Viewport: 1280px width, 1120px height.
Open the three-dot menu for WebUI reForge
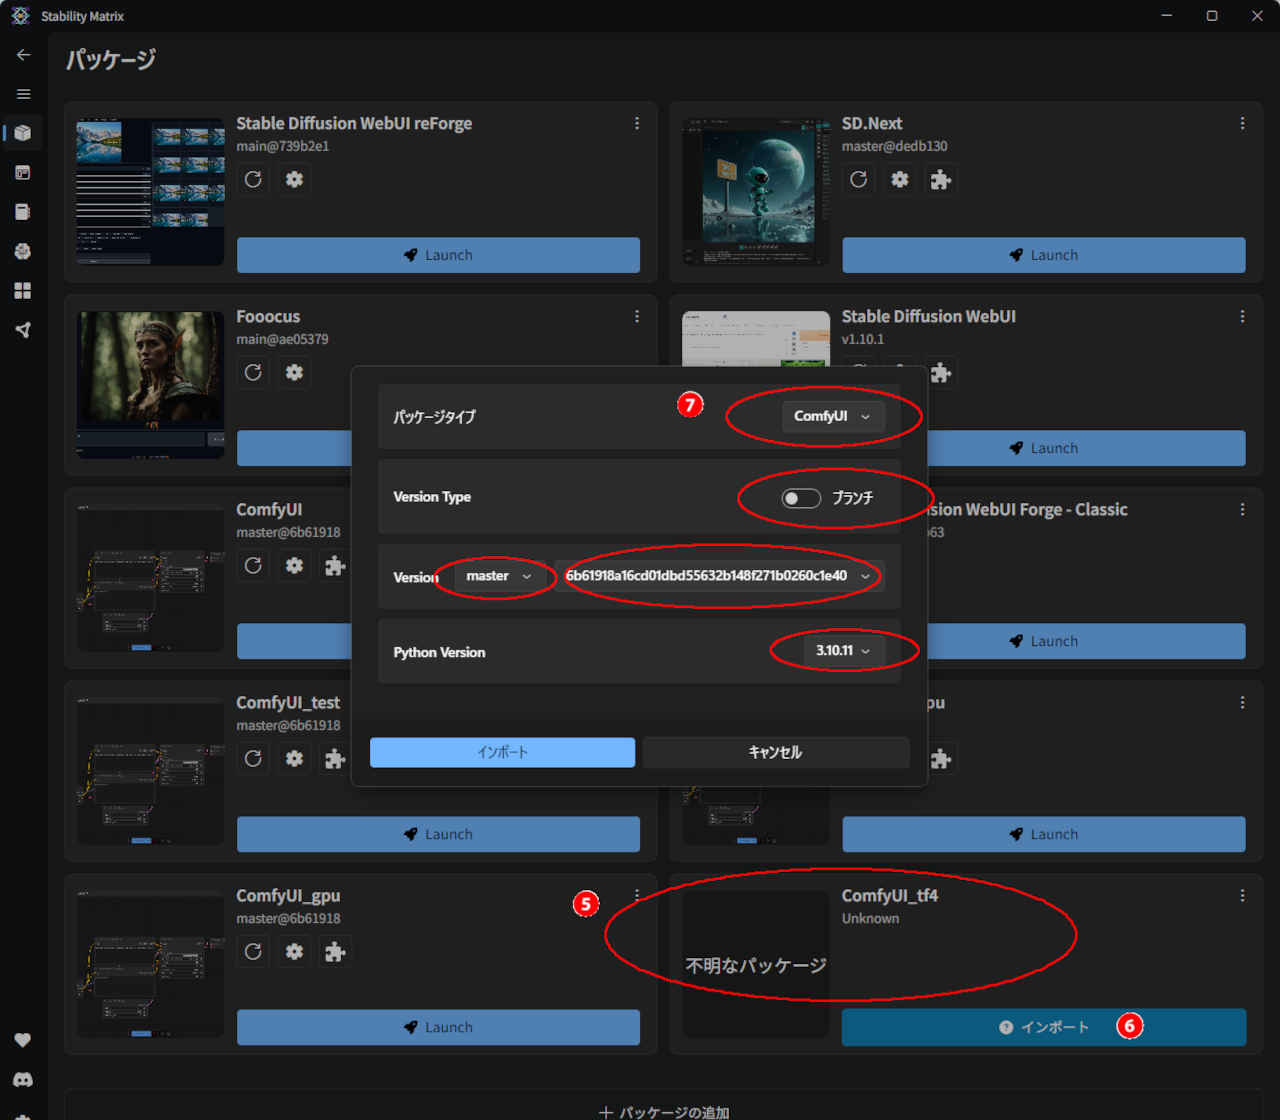637,123
